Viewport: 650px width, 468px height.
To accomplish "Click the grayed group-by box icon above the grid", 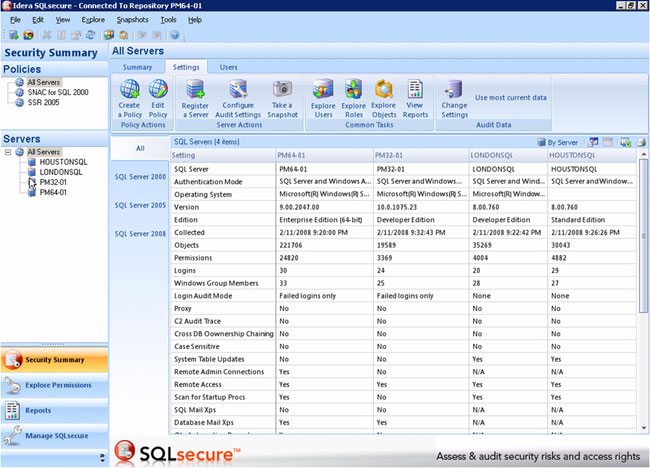I will pos(607,142).
